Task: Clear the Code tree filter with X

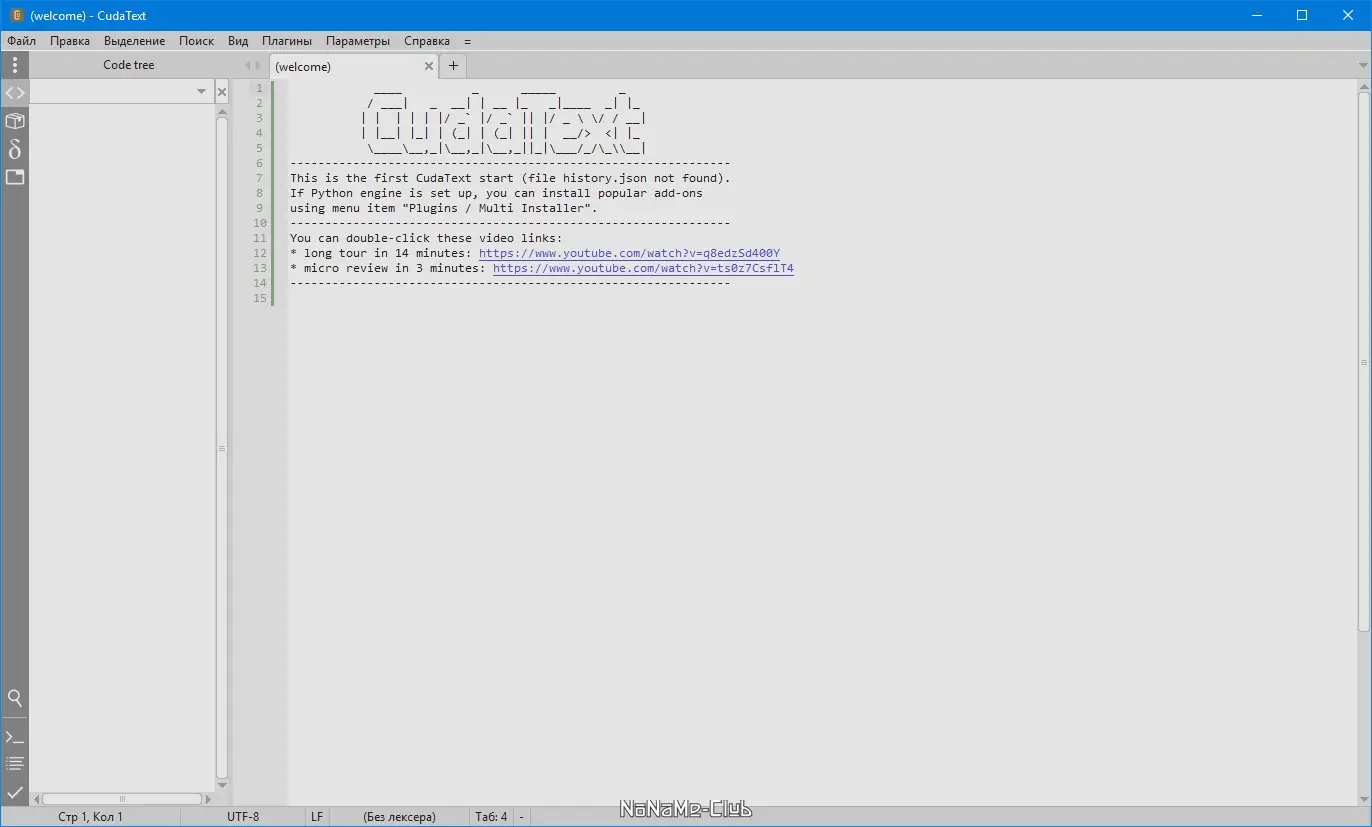Action: pos(222,92)
